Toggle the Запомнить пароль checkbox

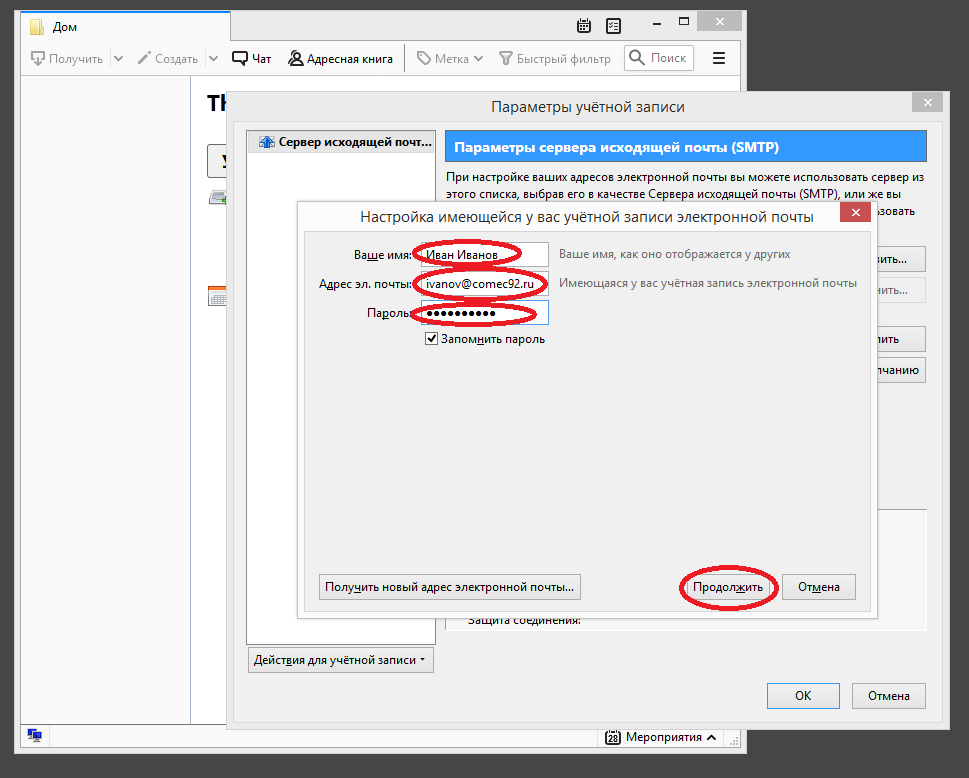click(x=432, y=339)
